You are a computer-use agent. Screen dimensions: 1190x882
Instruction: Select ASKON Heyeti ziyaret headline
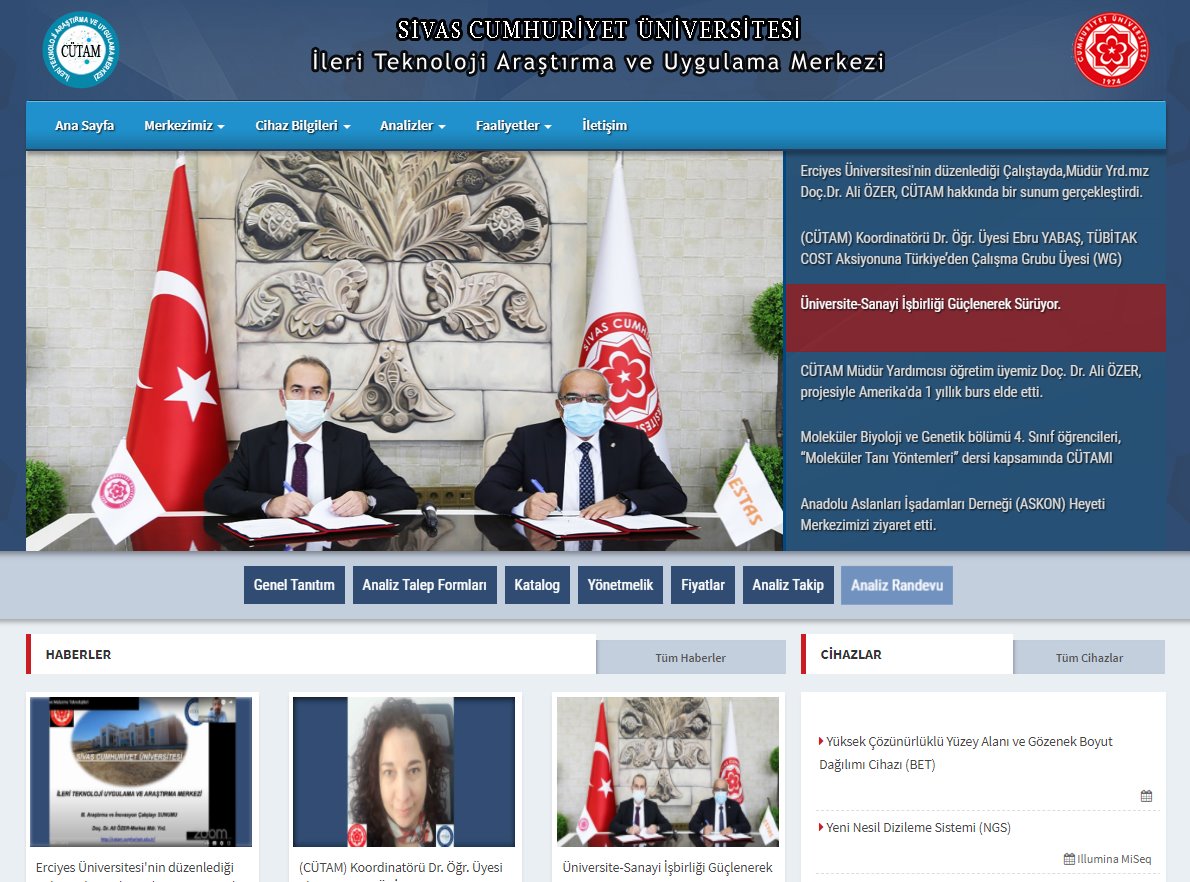pyautogui.click(x=974, y=515)
